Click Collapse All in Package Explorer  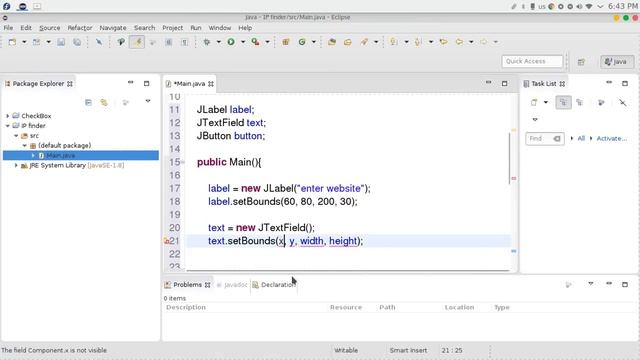(x=88, y=102)
